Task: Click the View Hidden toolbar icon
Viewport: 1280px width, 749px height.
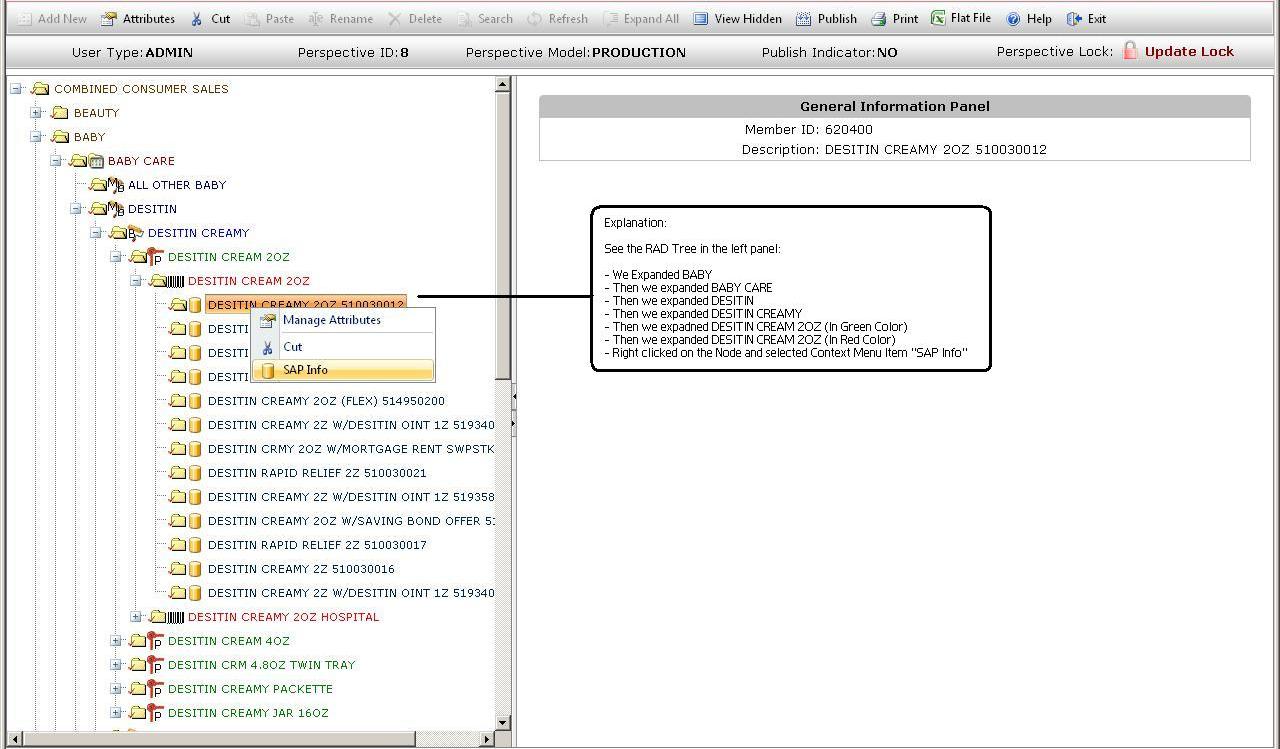Action: [x=701, y=19]
